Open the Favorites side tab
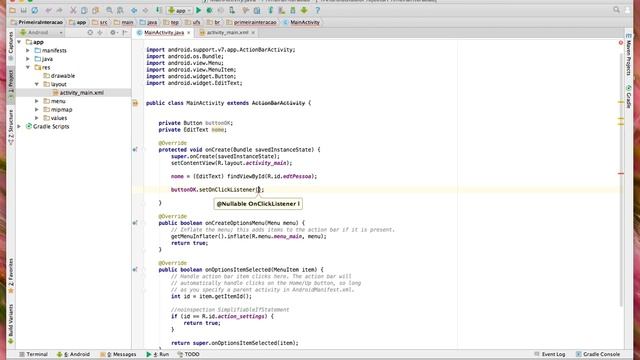This screenshot has width=640, height=360. (x=11, y=276)
